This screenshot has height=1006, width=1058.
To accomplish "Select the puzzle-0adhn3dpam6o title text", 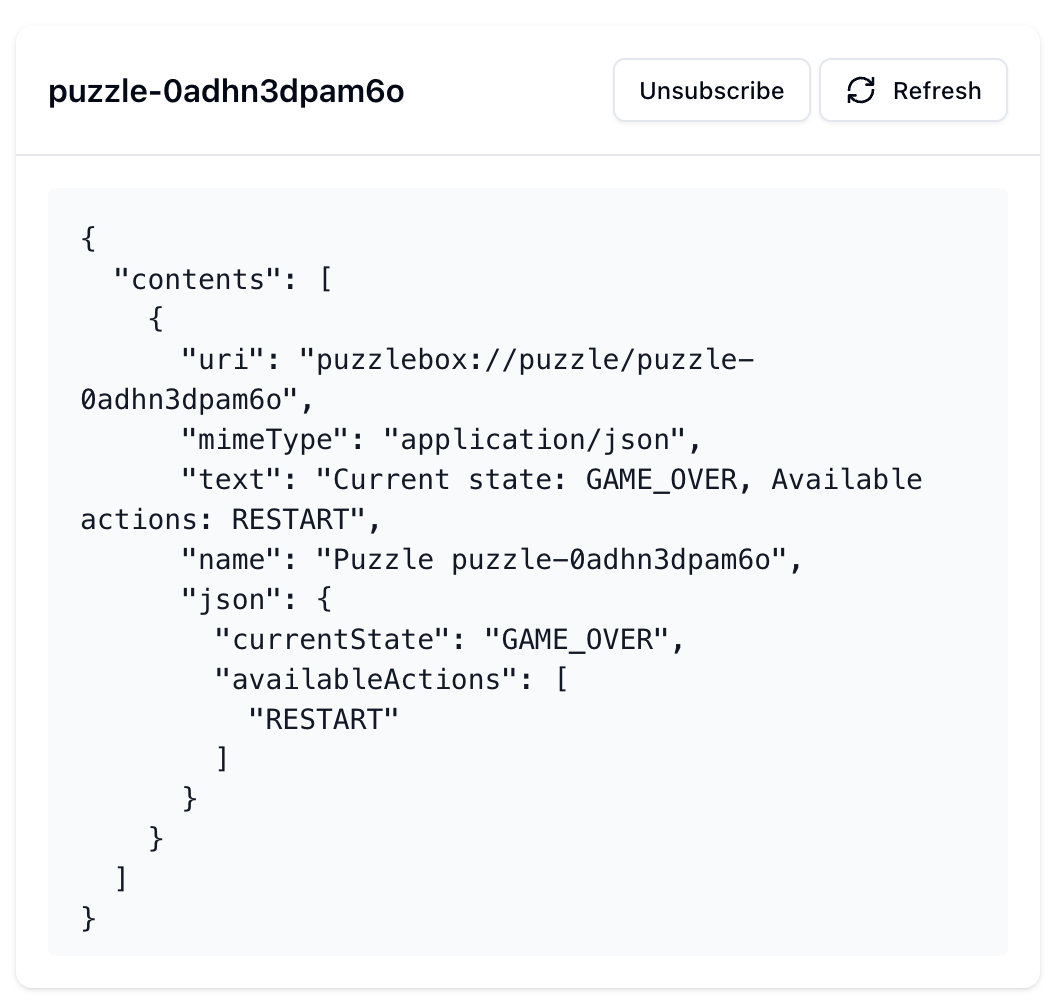I will point(226,91).
